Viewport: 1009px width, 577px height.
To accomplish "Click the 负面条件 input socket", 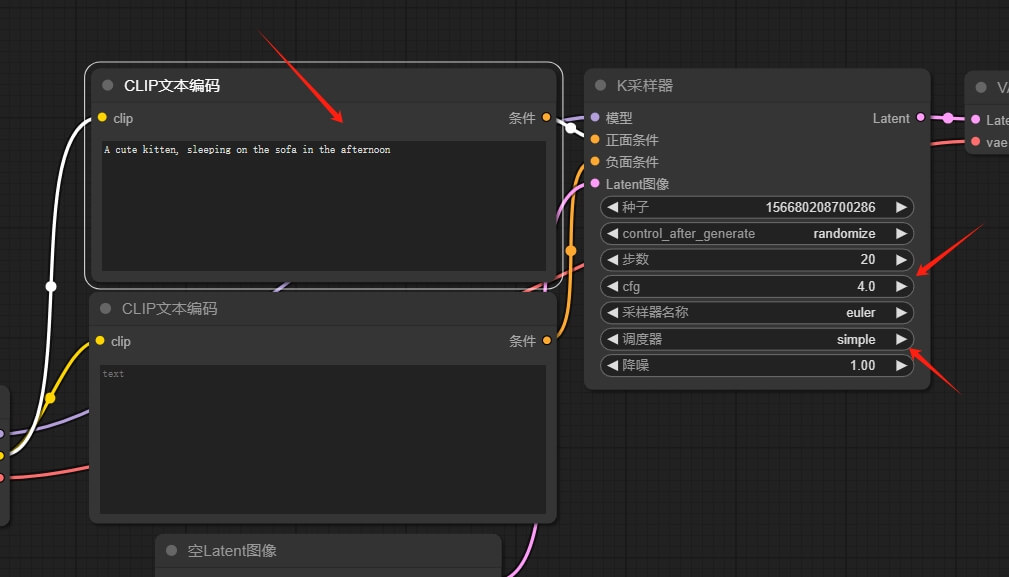I will tap(595, 162).
